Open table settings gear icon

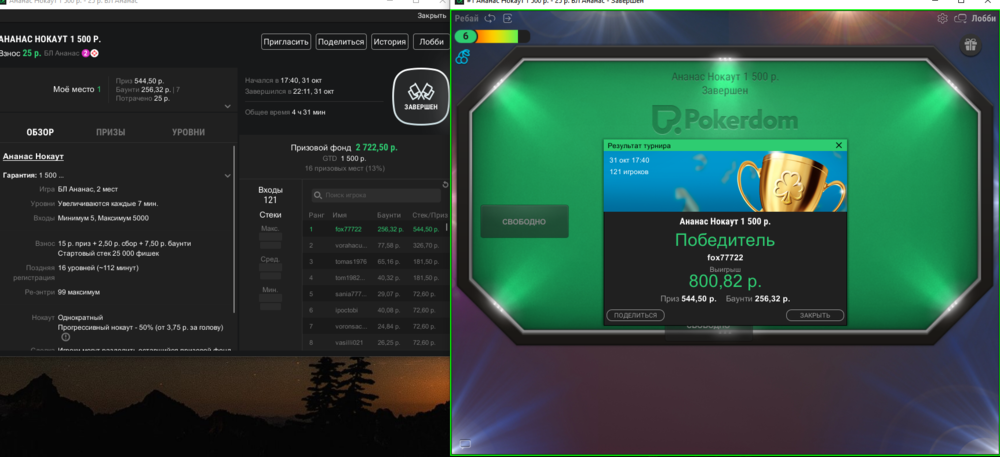pyautogui.click(x=942, y=18)
